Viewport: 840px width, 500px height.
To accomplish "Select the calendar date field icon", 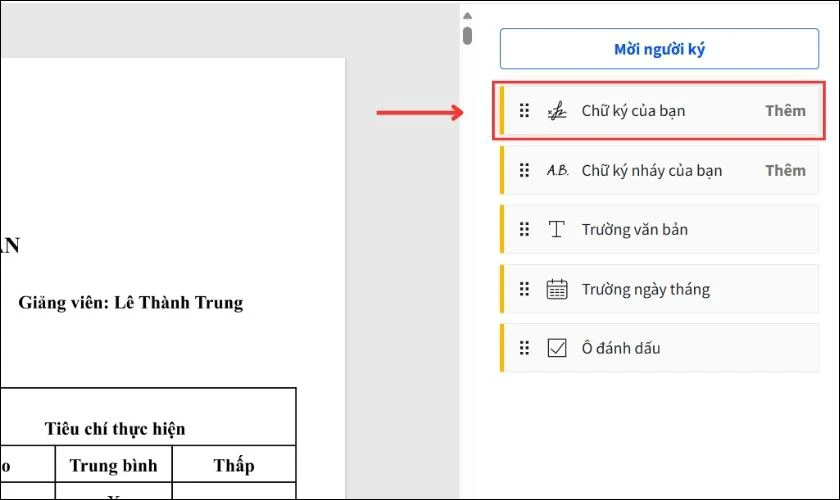I will click(x=557, y=289).
